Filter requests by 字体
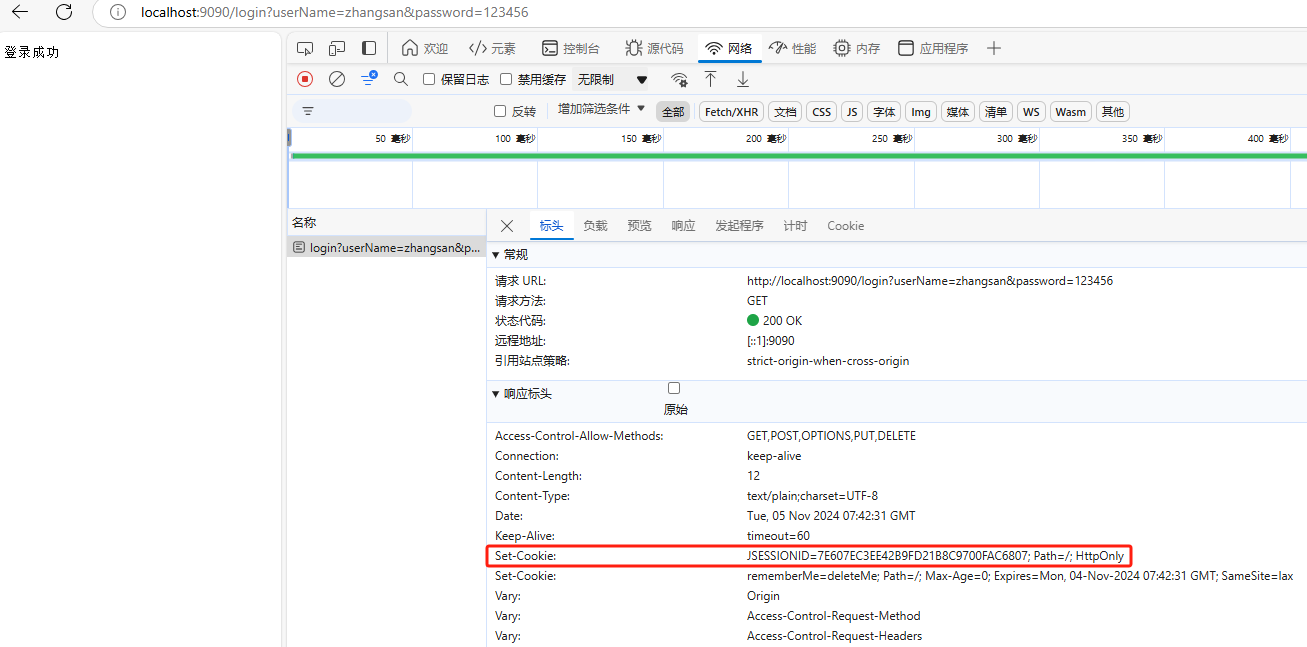Viewport: 1307px width, 647px height. (883, 112)
